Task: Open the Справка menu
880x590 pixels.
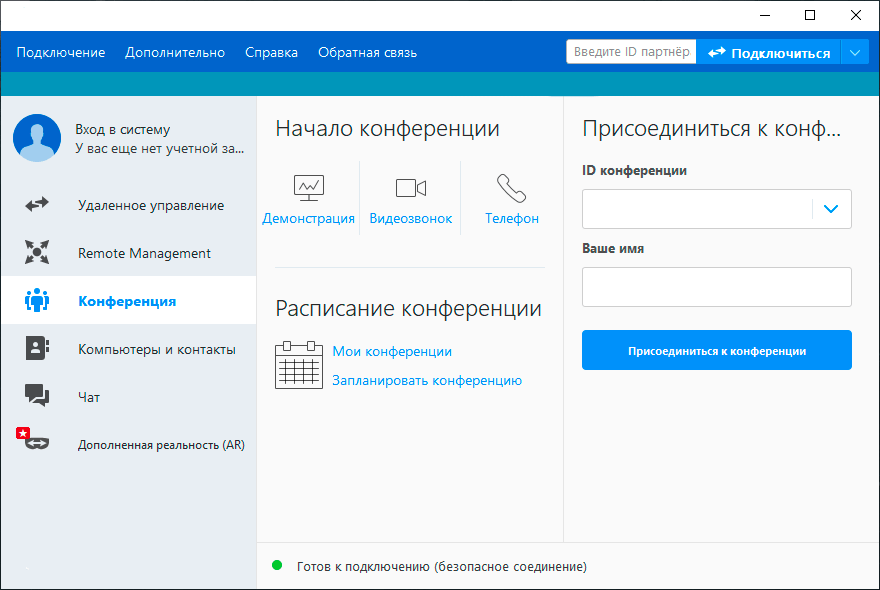Action: click(271, 53)
